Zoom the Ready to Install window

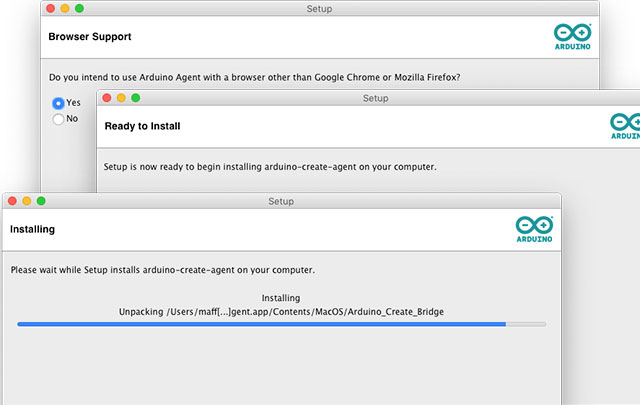click(x=136, y=98)
